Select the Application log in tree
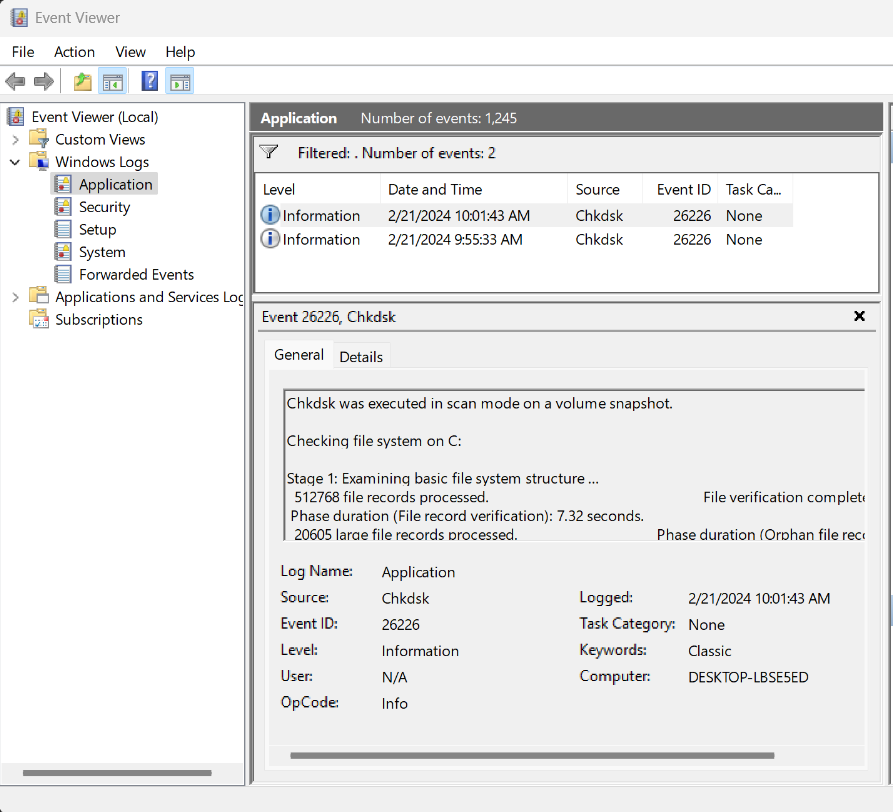Screen dimensions: 893x812 tap(104, 184)
